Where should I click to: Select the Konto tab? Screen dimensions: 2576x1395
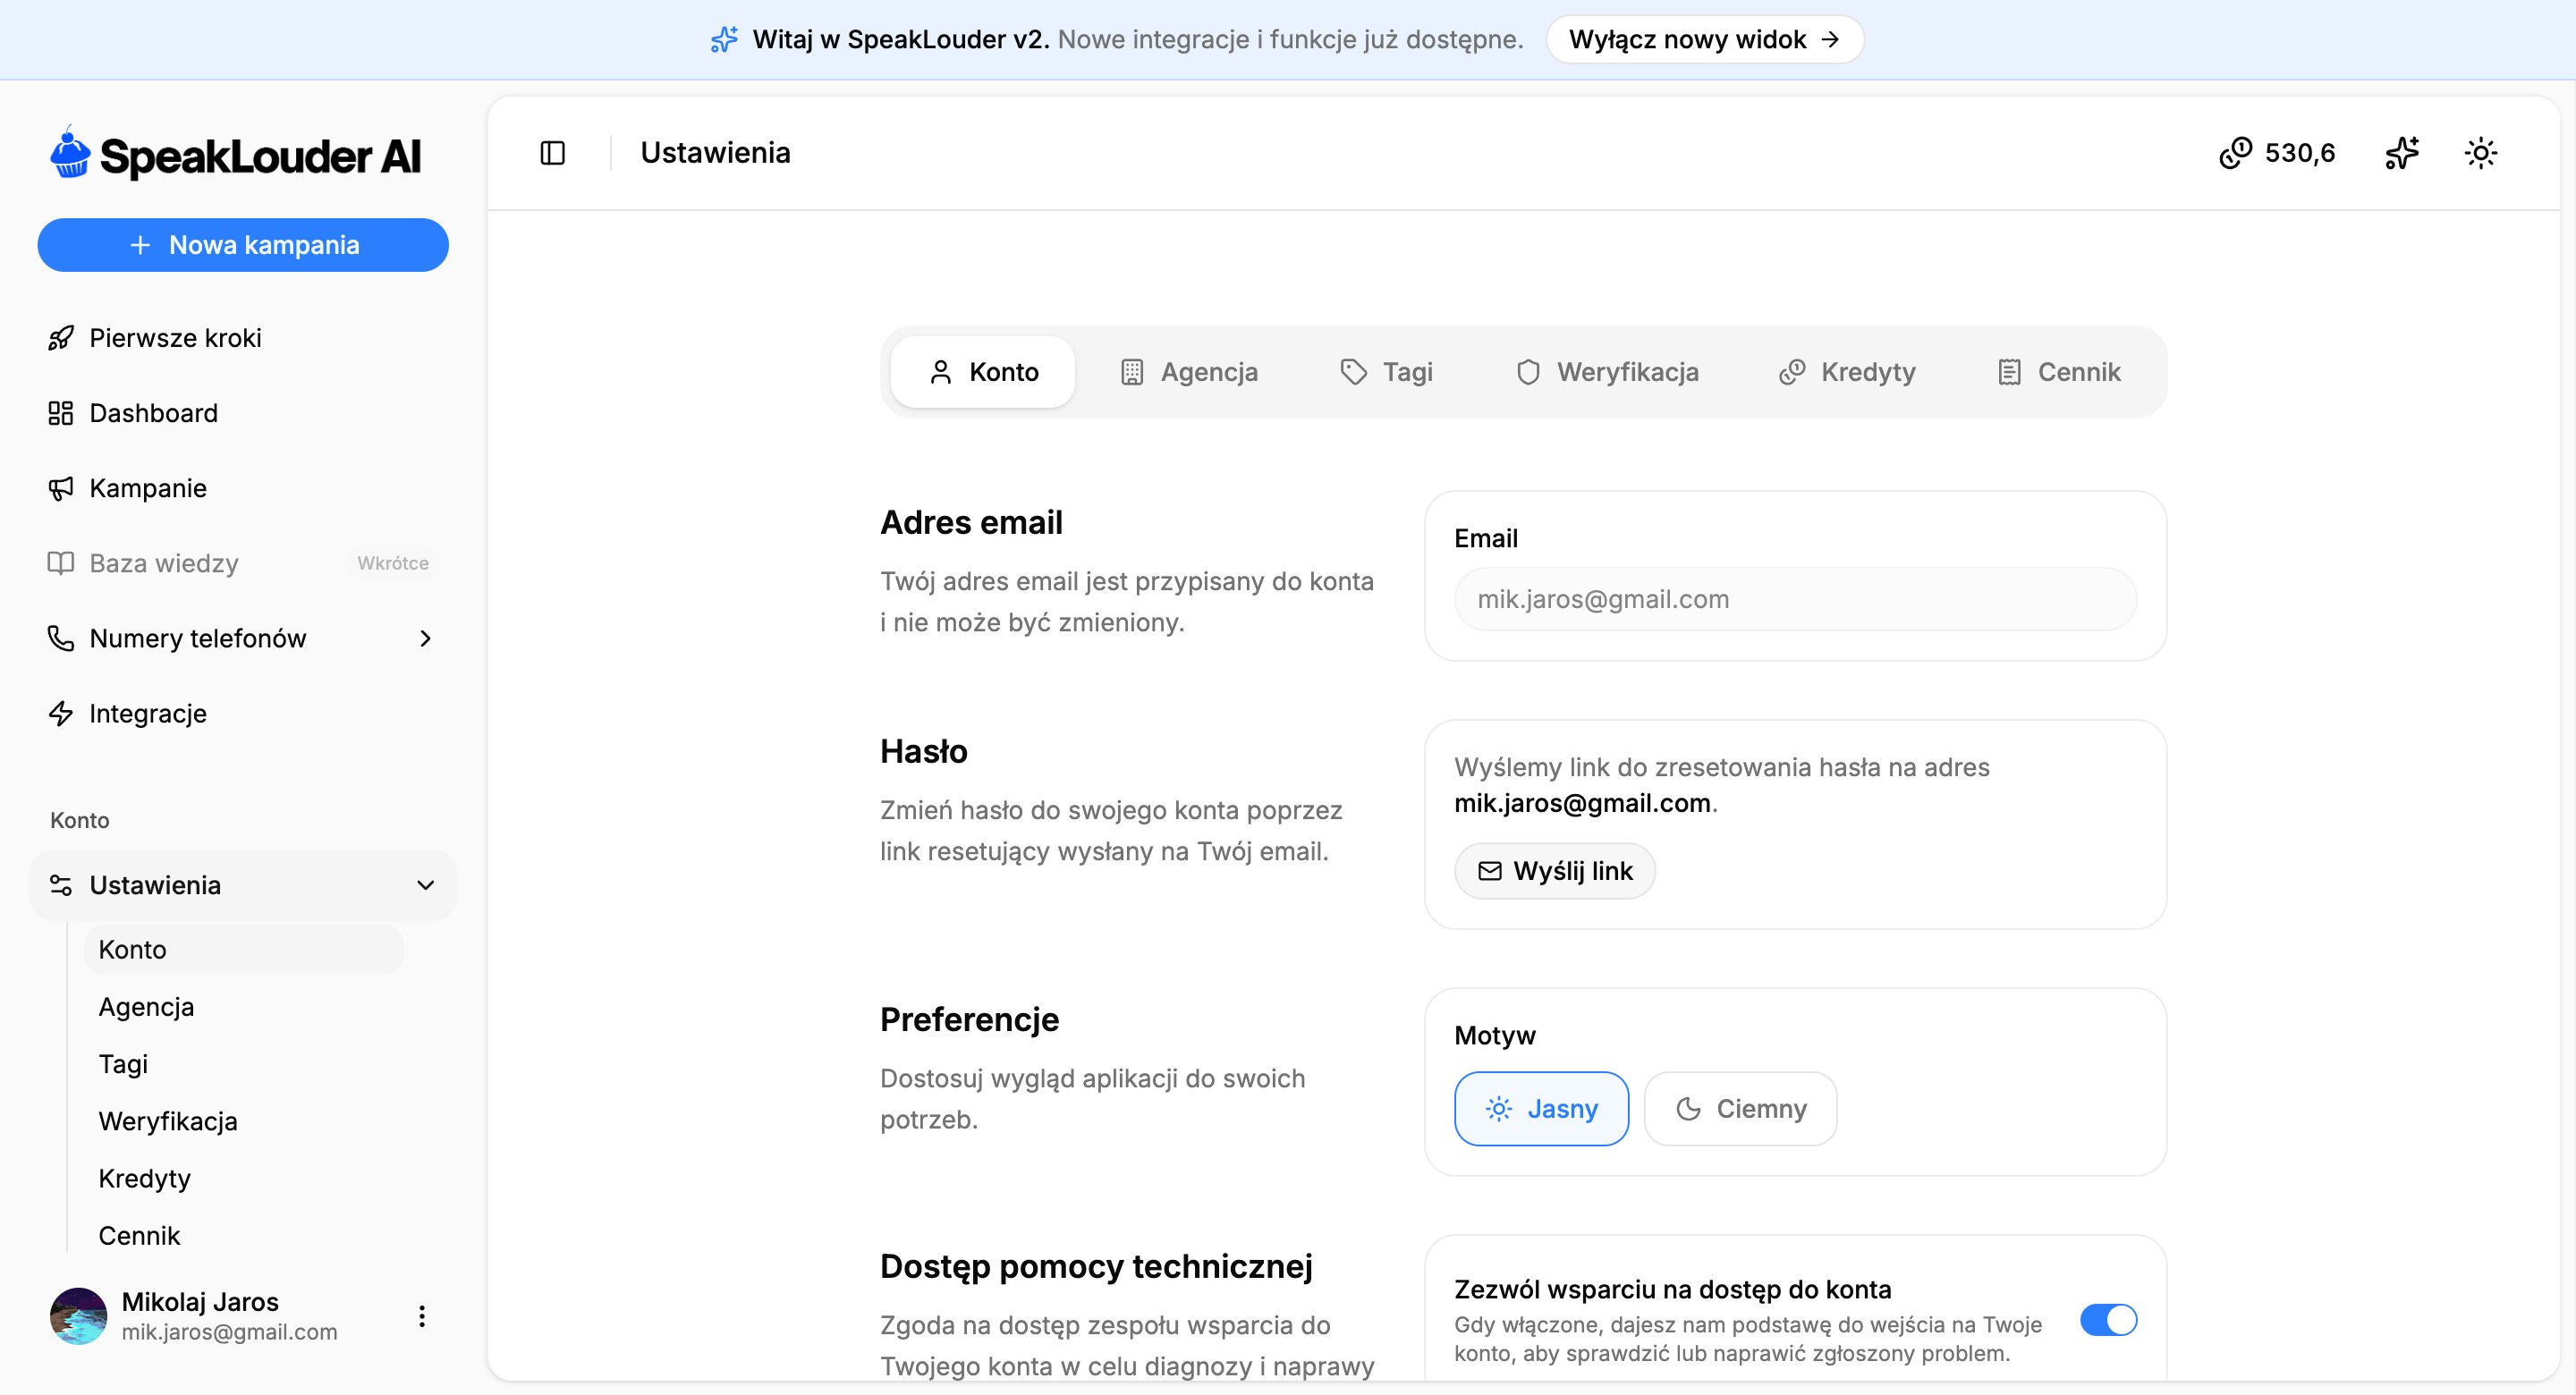(x=983, y=372)
